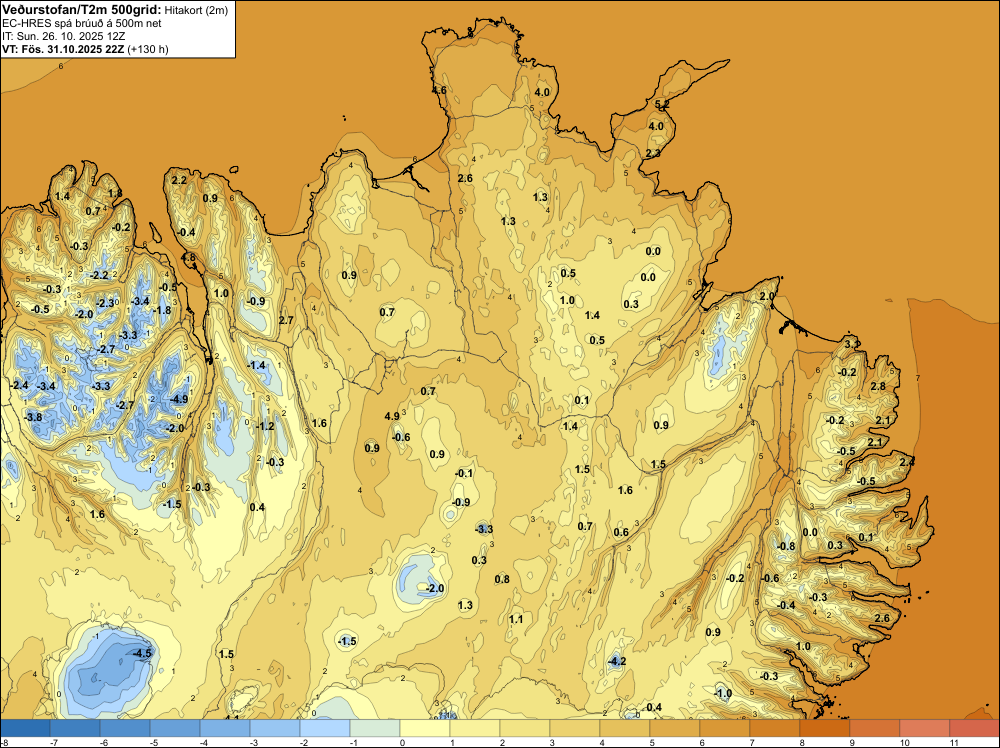The height and width of the screenshot is (748, 1000).
Task: Click the temperature value '-1.0'
Action: point(723,693)
